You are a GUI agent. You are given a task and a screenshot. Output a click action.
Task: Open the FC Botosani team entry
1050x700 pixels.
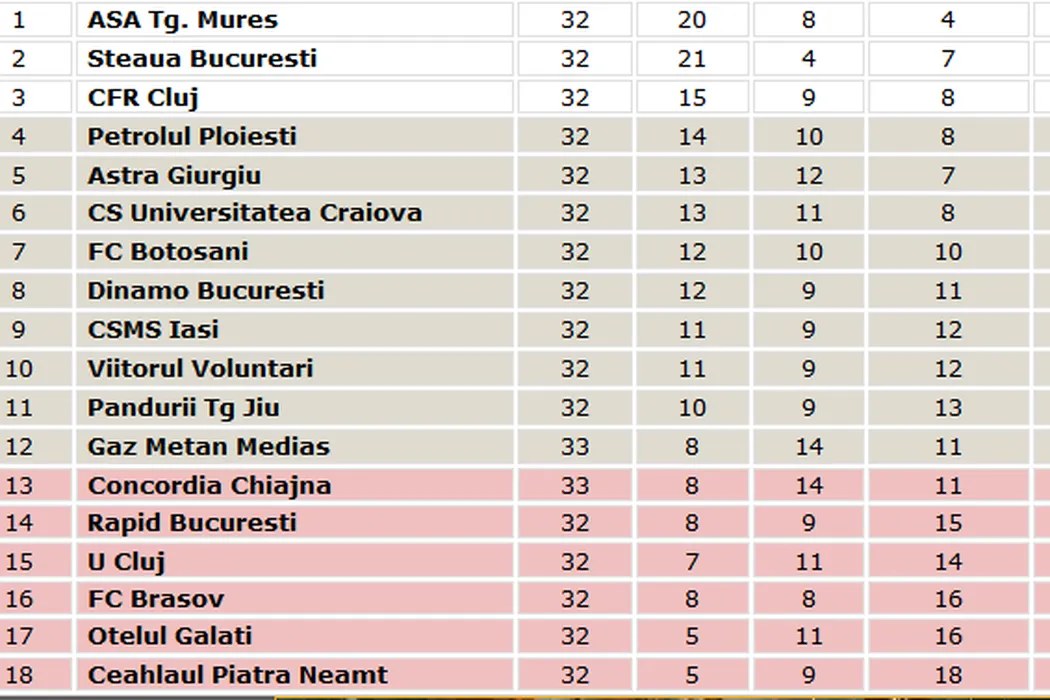point(168,252)
